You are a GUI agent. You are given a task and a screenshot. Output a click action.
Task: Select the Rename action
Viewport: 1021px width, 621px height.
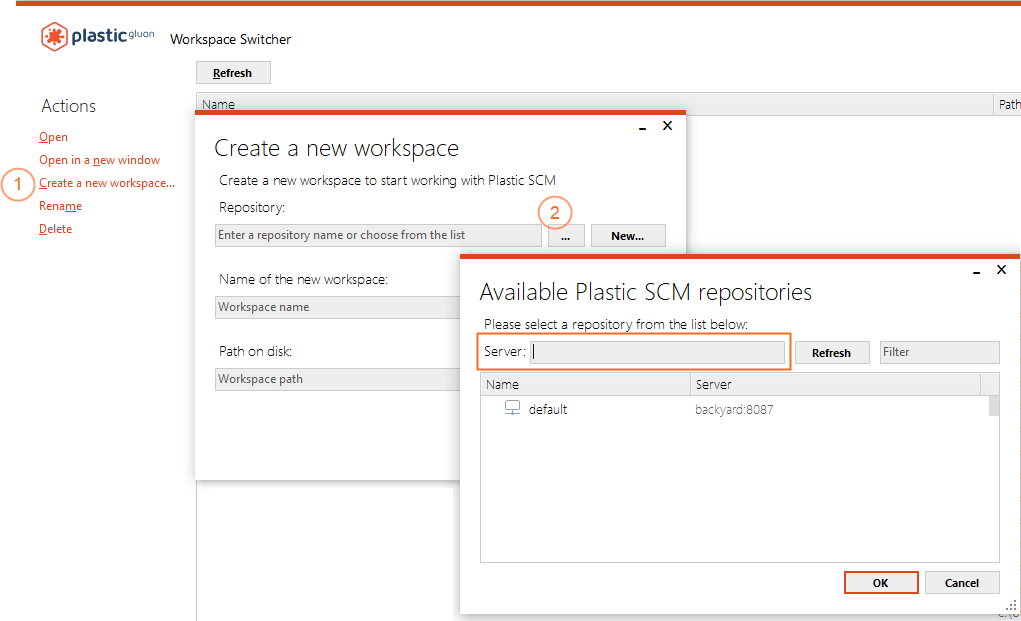click(61, 206)
